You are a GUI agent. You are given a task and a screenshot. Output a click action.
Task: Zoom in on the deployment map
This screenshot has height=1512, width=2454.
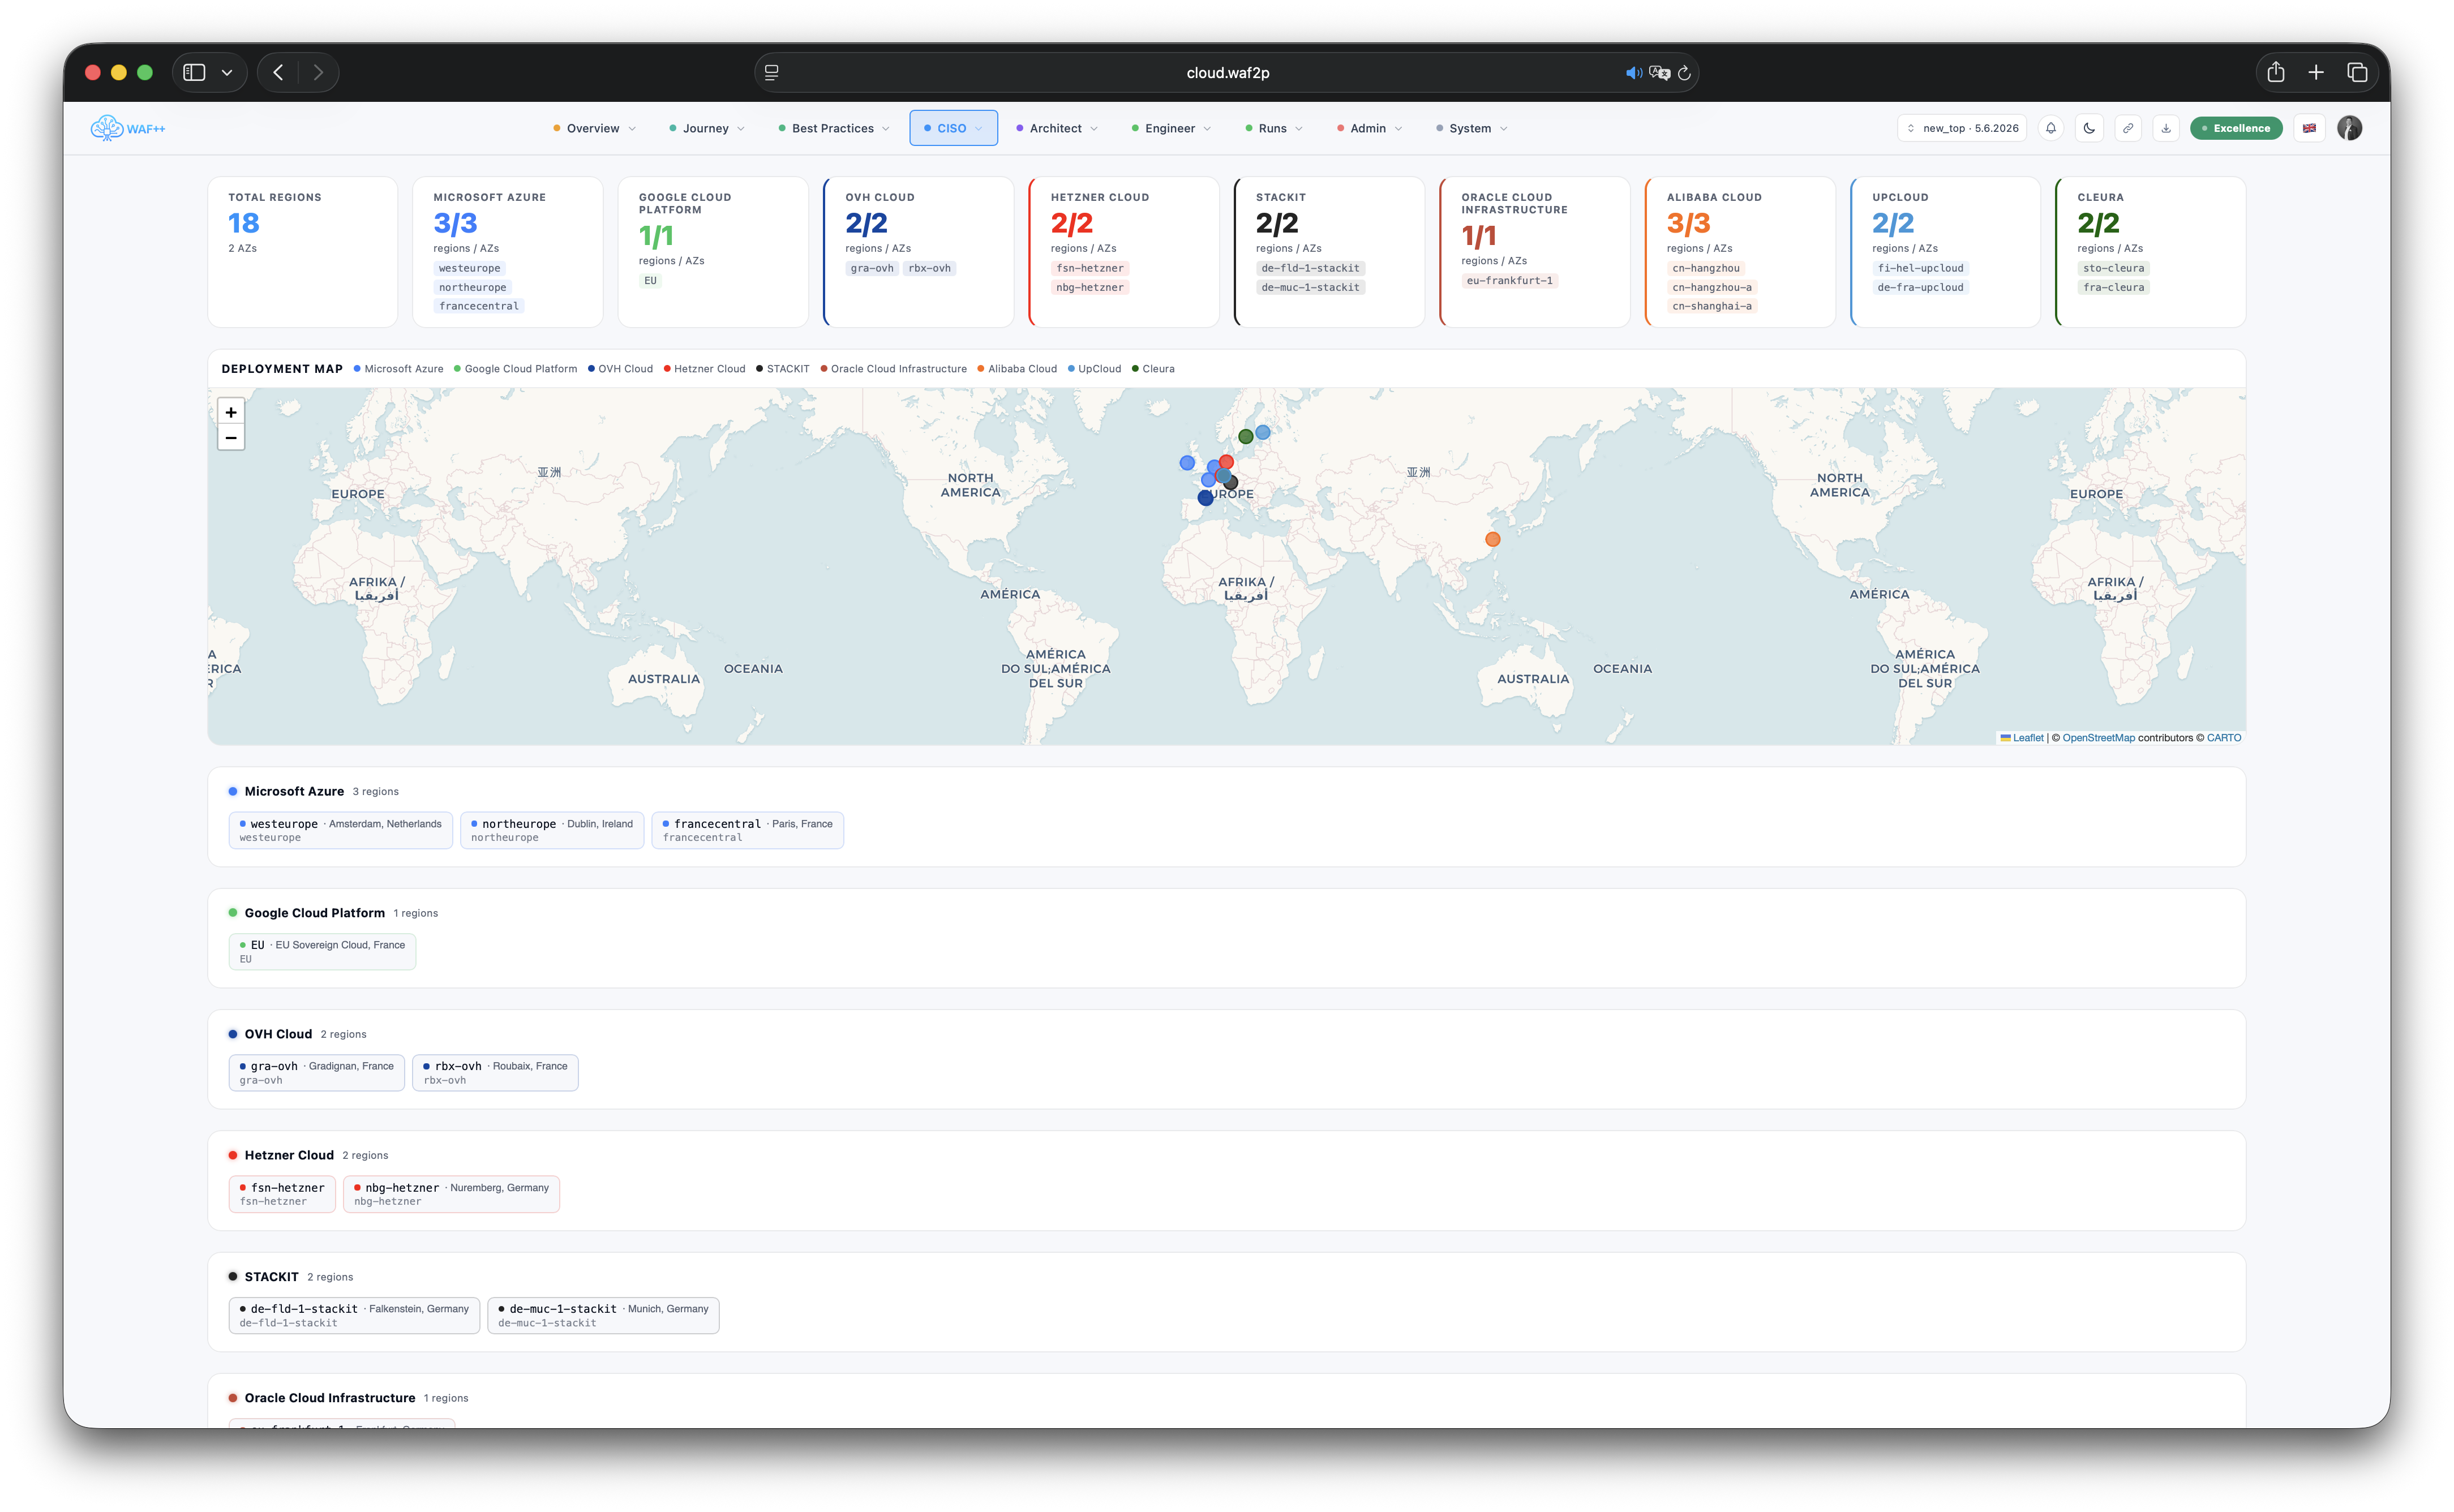point(231,412)
